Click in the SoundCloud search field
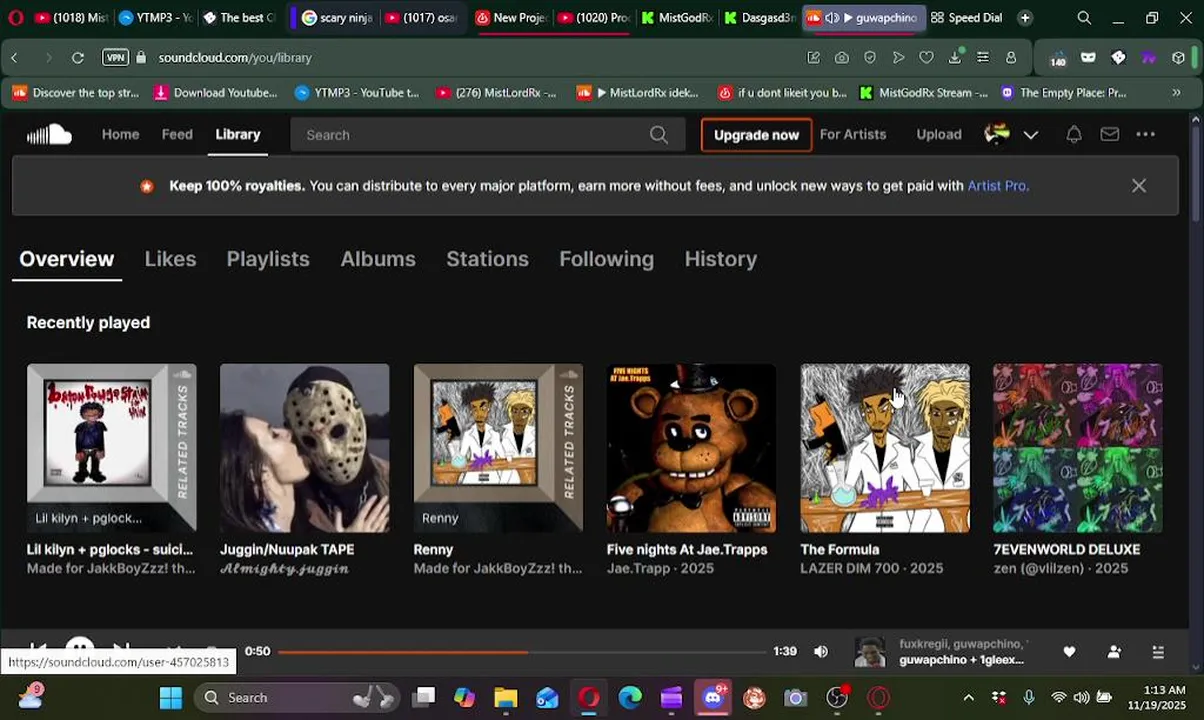The width and height of the screenshot is (1204, 720). pyautogui.click(x=488, y=135)
